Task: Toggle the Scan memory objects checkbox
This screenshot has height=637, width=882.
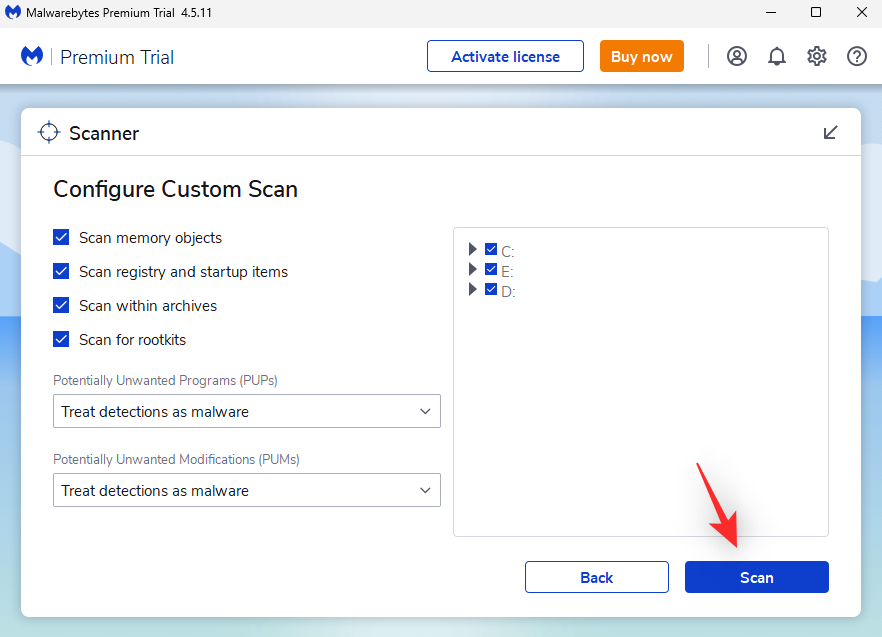Action: [x=61, y=238]
